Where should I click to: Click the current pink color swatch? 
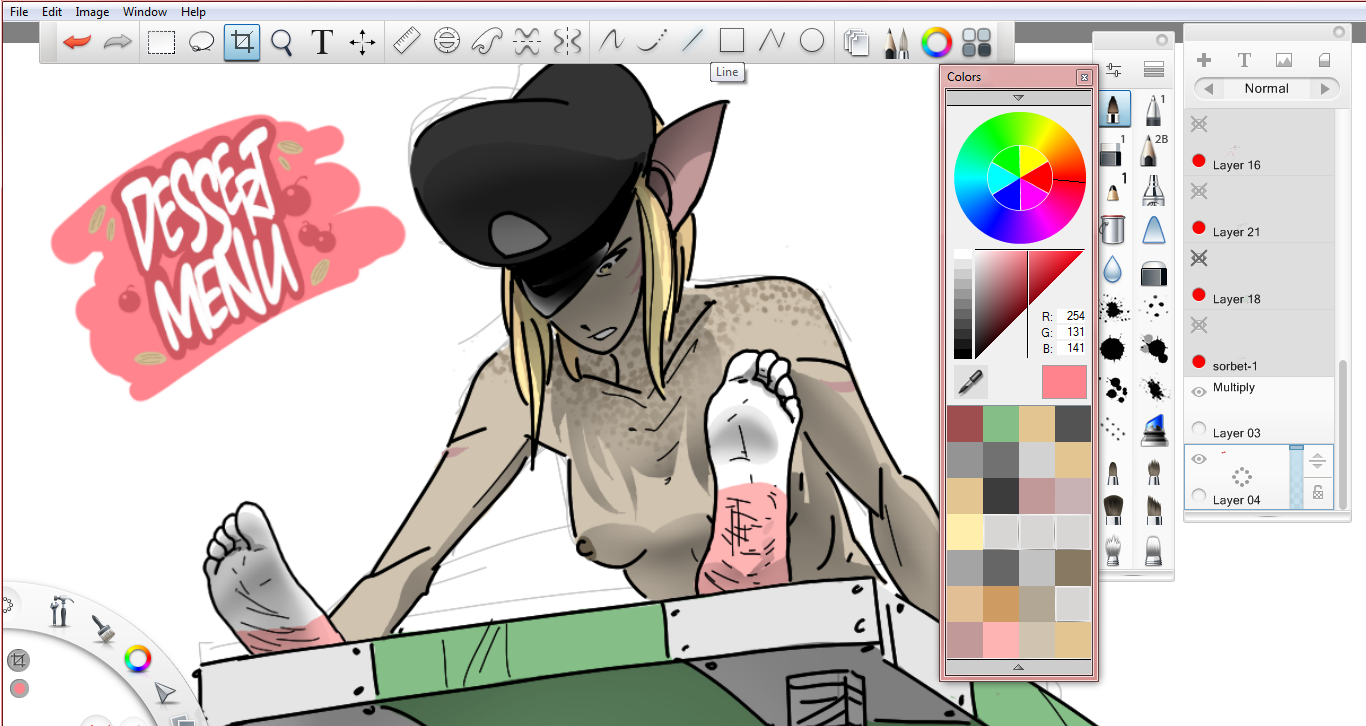[1064, 382]
